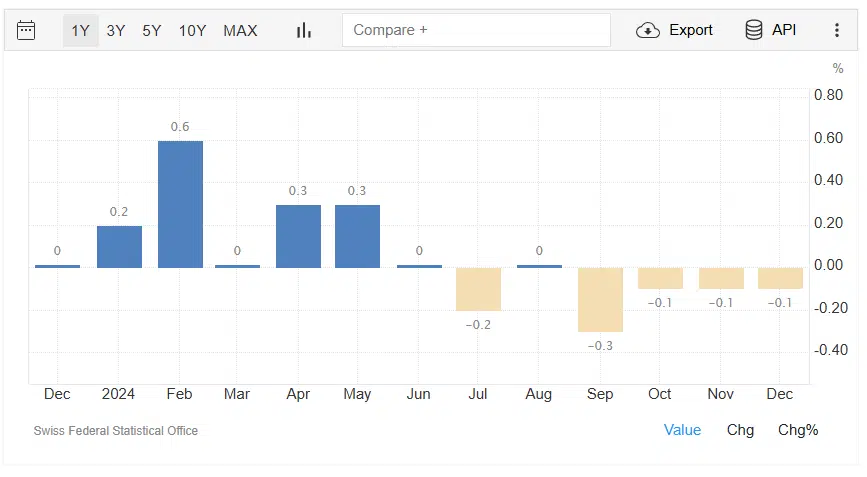Click the cloud download Export icon
Viewport: 867px width, 477px height.
[x=648, y=30]
